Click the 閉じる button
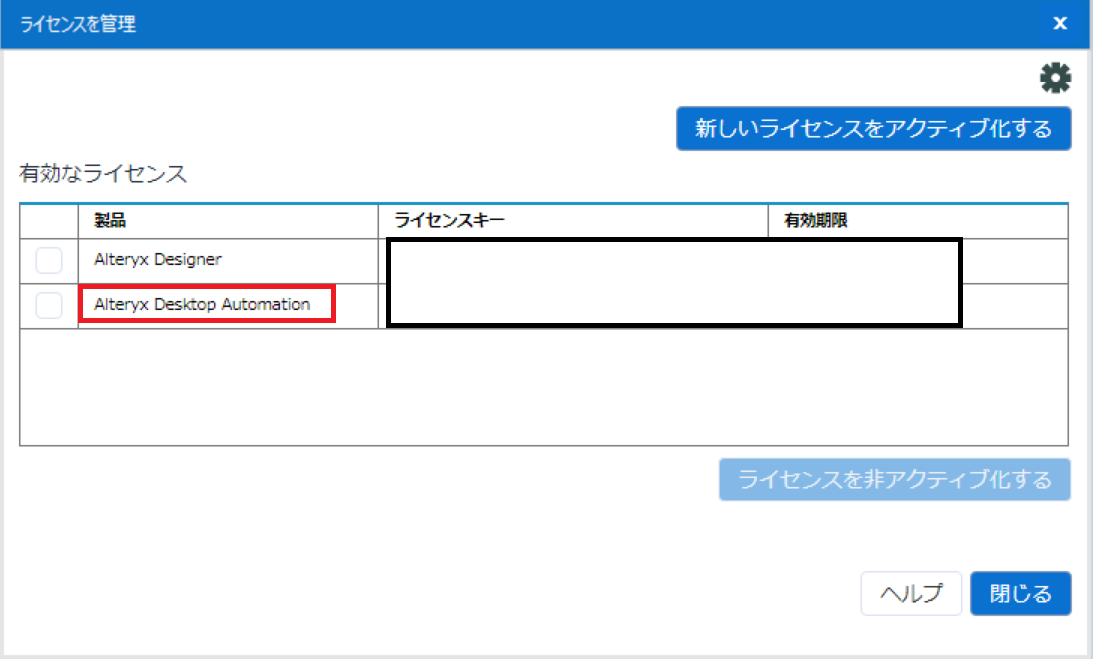 coord(1021,593)
